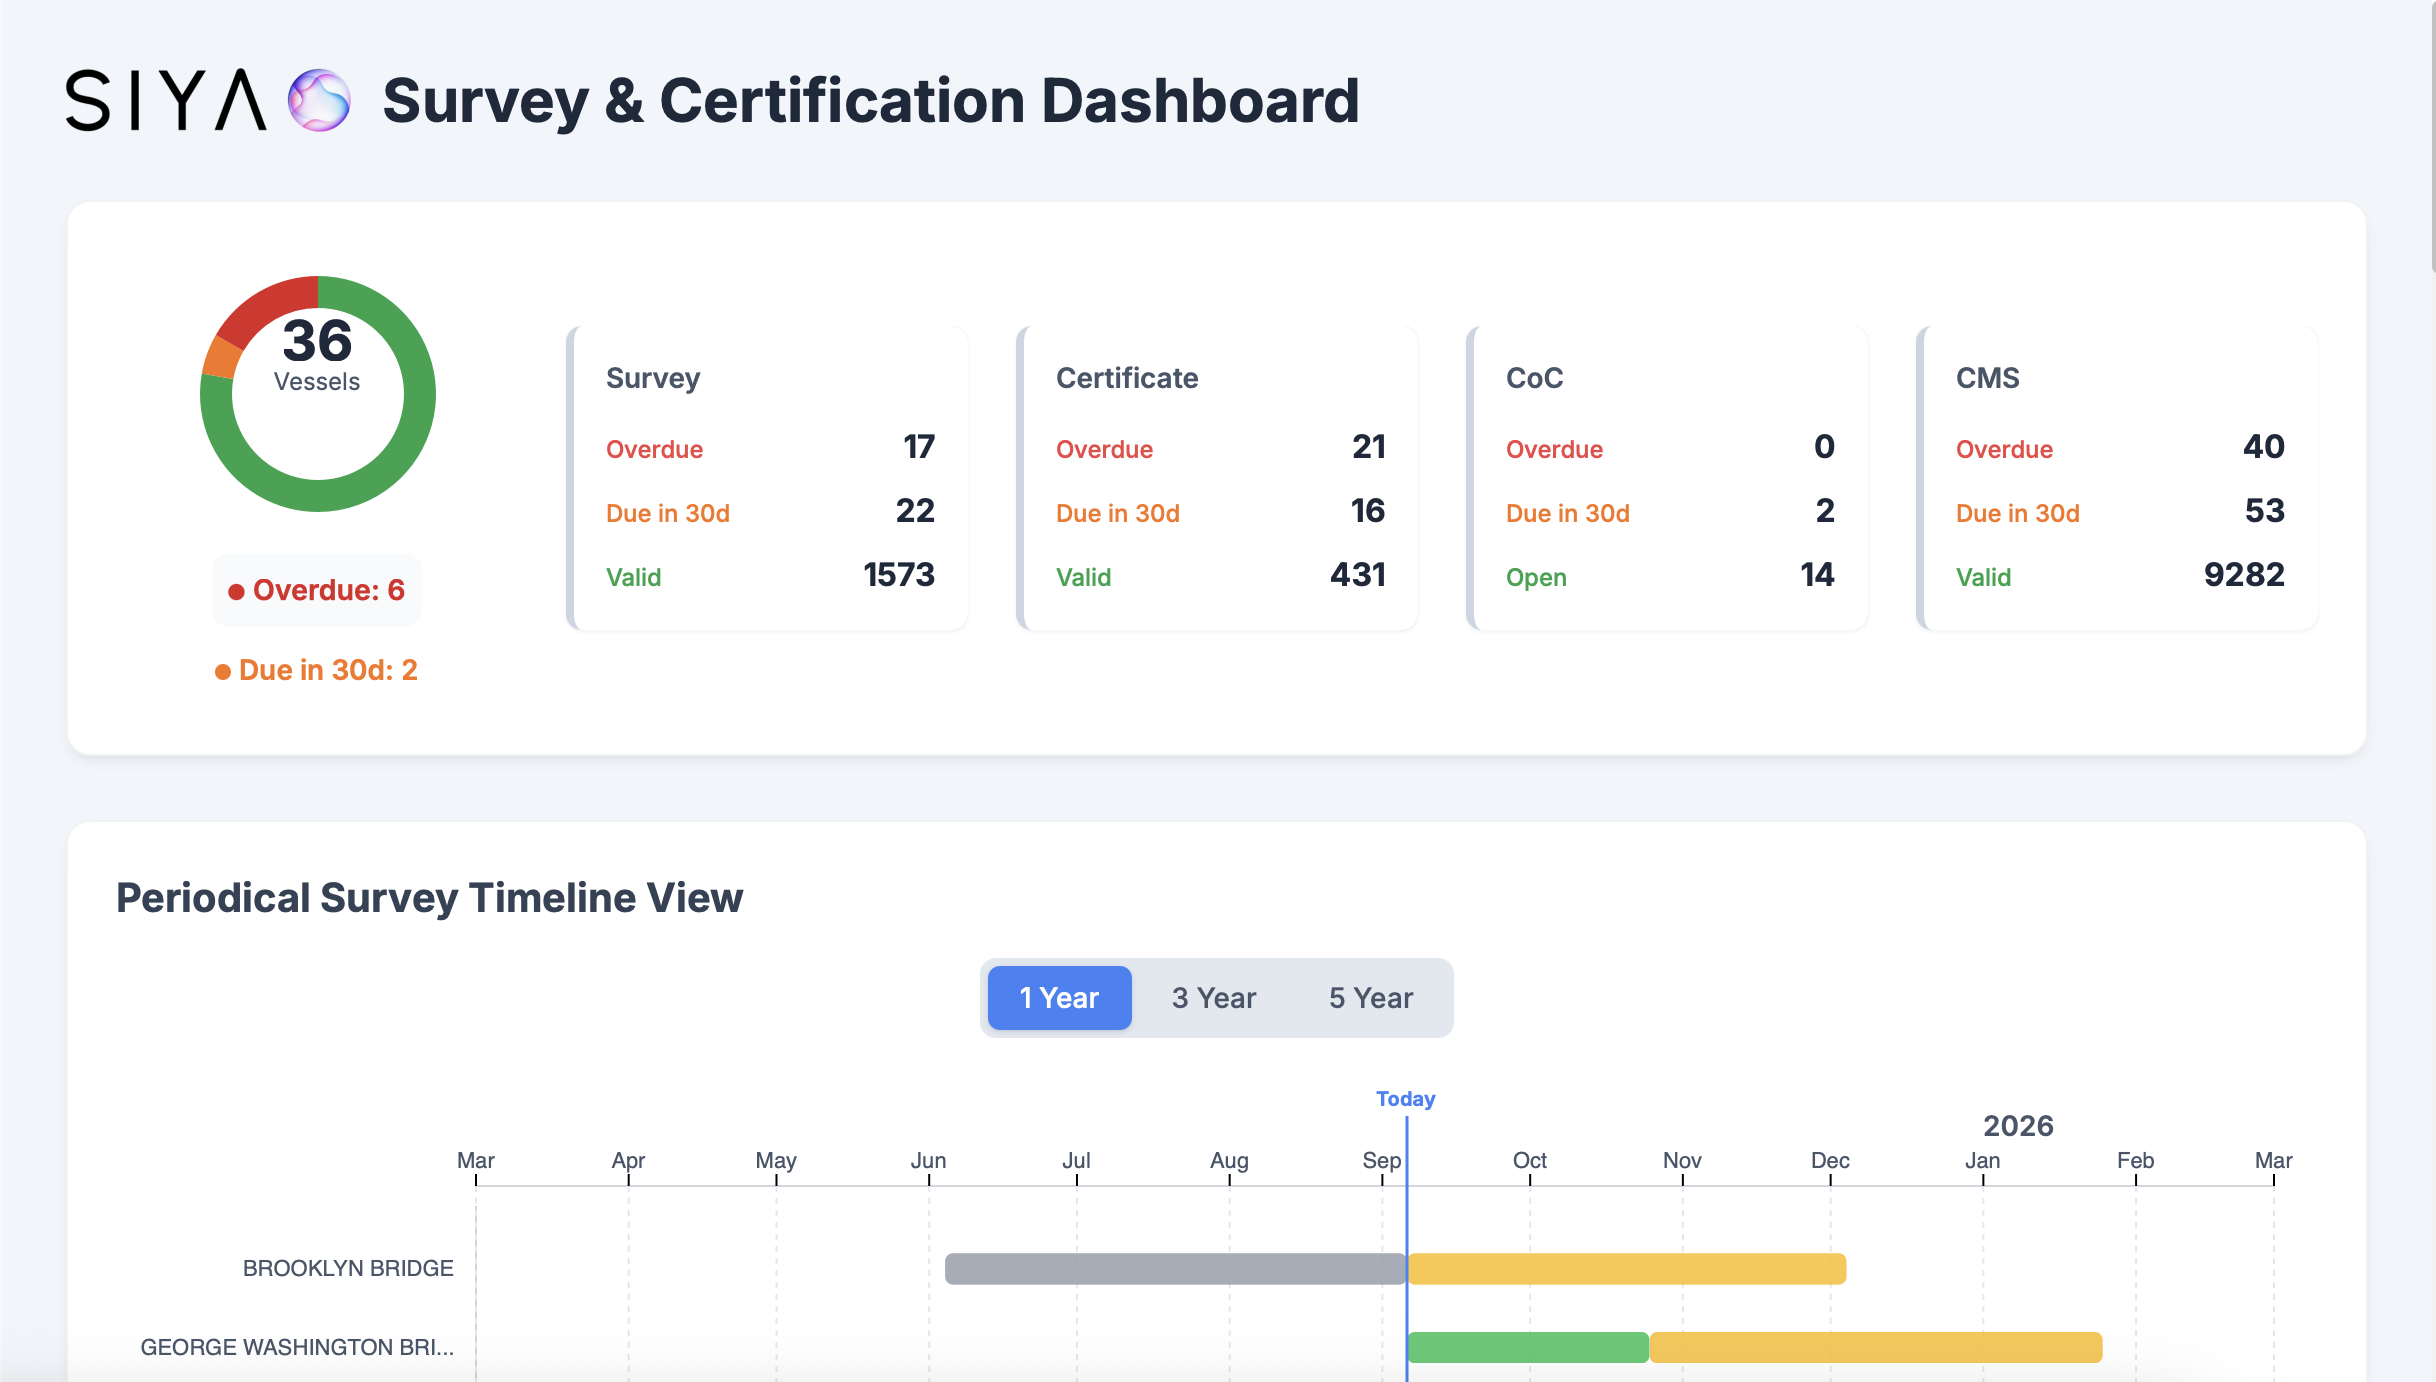The image size is (2436, 1382).
Task: Click the Today marker on the timeline
Action: coord(1406,1098)
